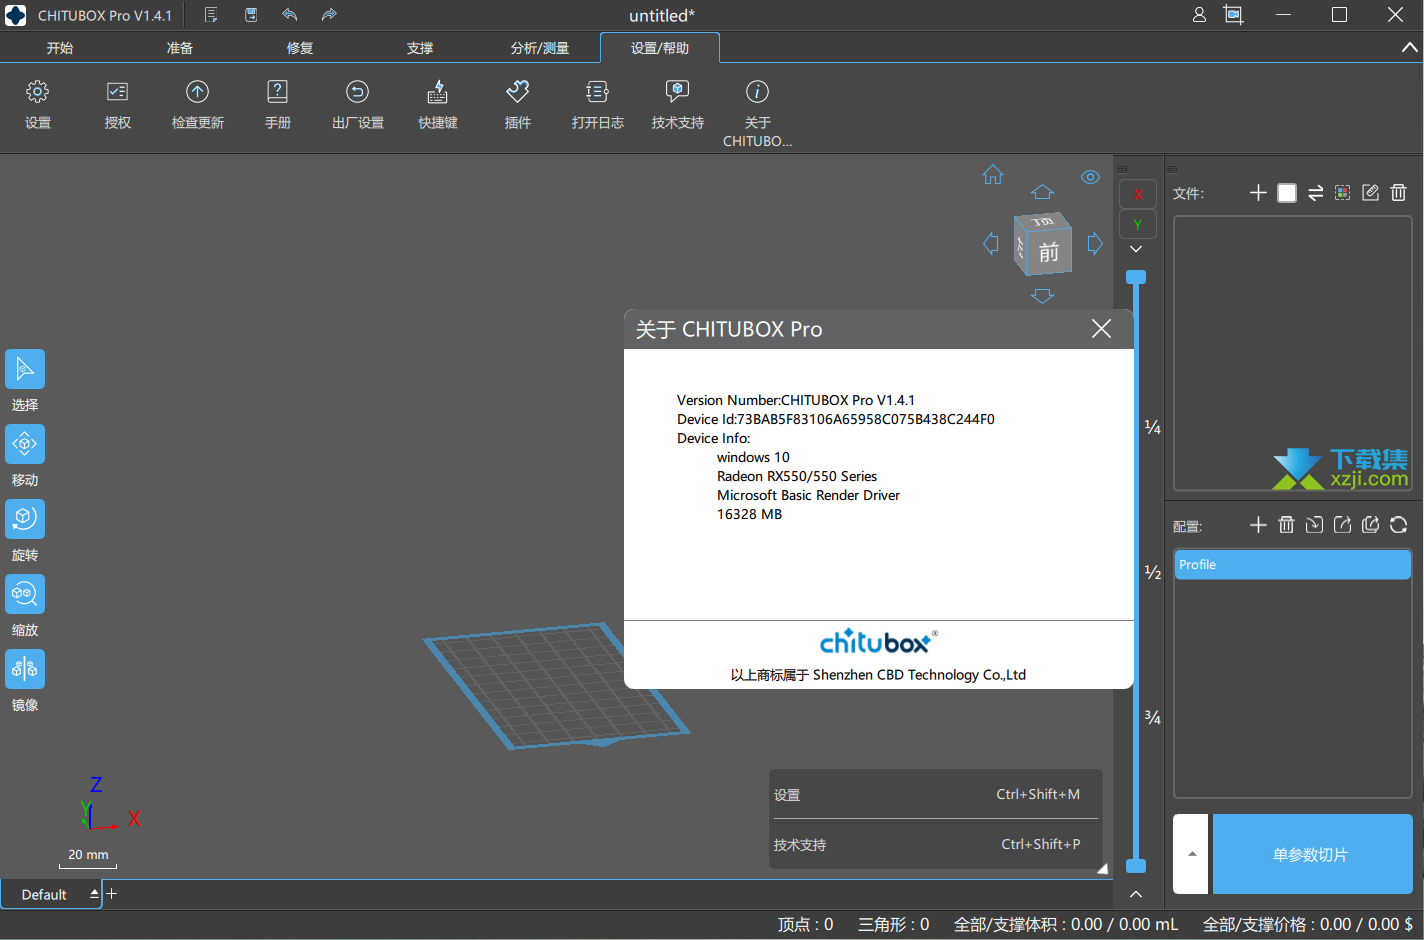
Task: Click the open project icon in title bar
Action: tap(211, 15)
